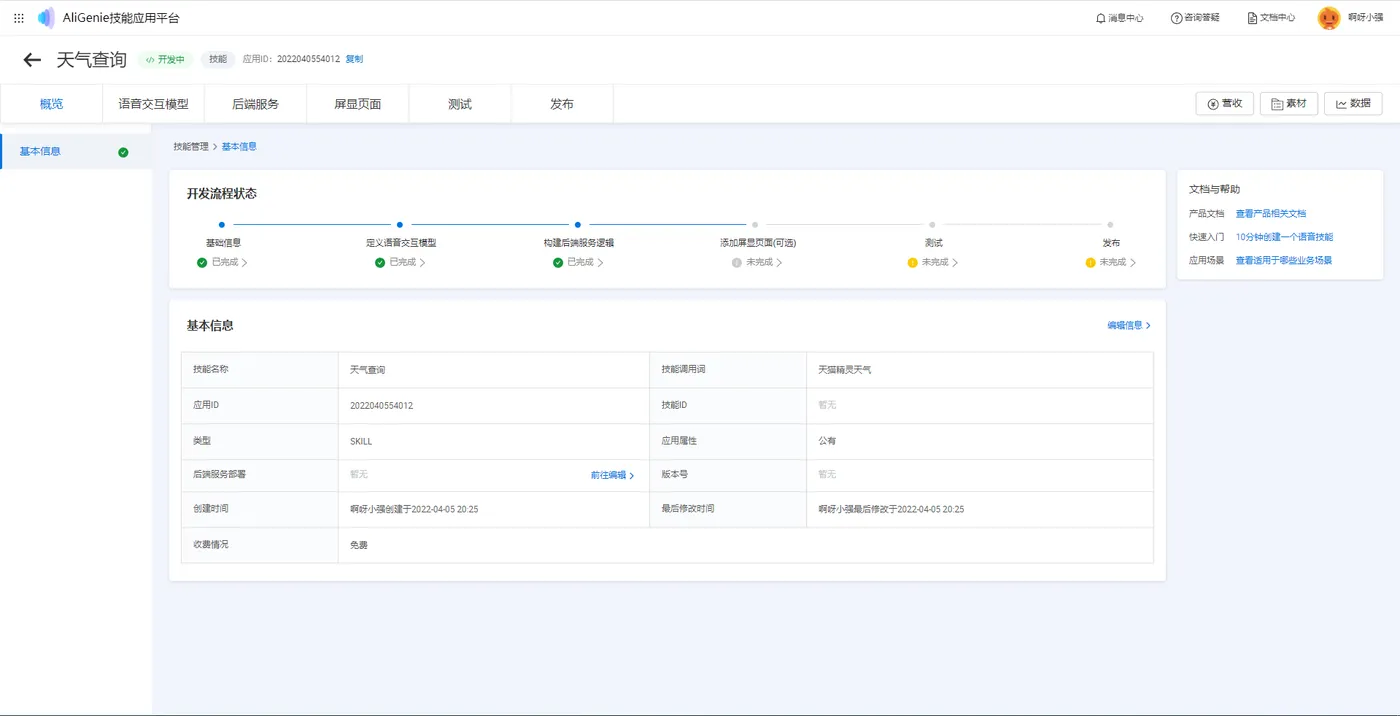Click the 数据 chart button
The height and width of the screenshot is (716, 1400).
(x=1353, y=103)
